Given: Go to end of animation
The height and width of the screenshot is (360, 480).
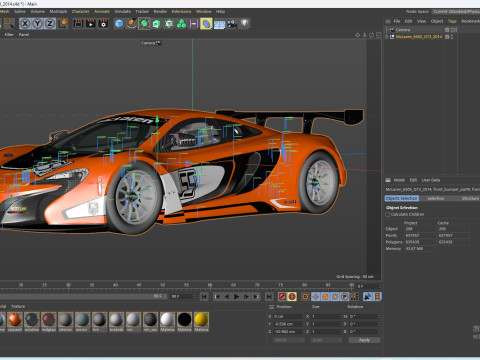Looking at the screenshot, I should [269, 296].
